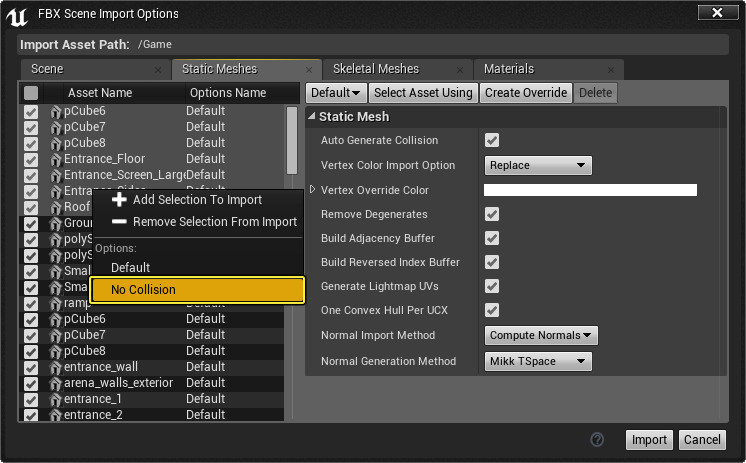Choose No Collision from the context menu
746x463 pixels.
coord(197,290)
